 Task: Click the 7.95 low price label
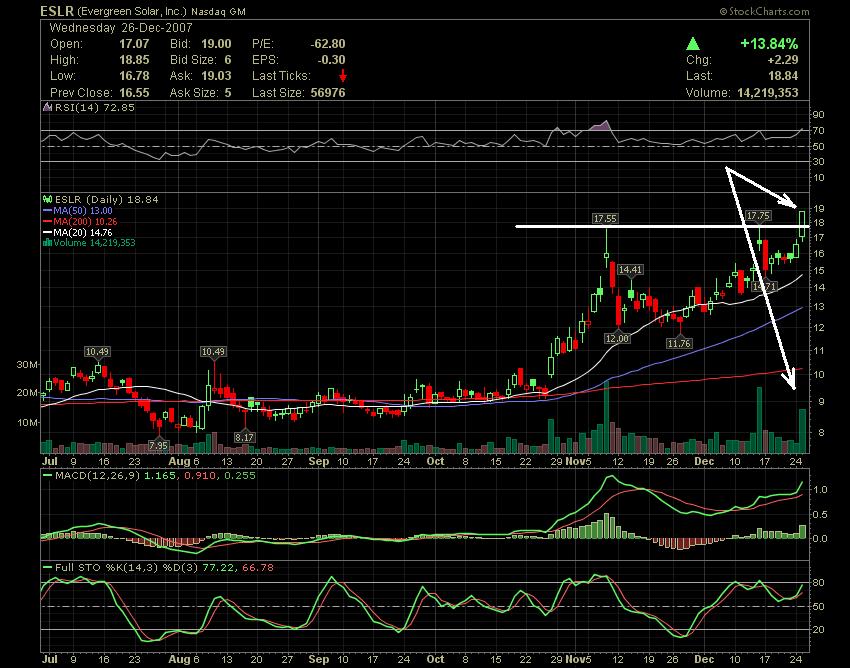(x=158, y=446)
